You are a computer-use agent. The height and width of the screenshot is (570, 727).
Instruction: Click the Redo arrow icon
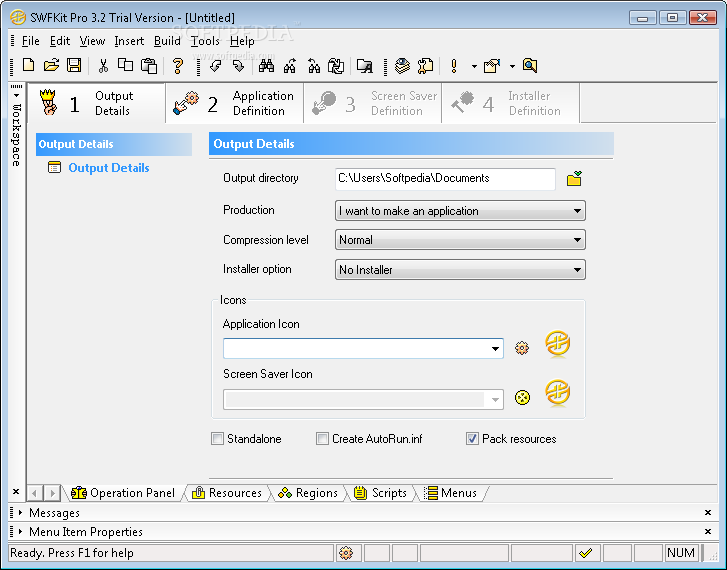238,66
